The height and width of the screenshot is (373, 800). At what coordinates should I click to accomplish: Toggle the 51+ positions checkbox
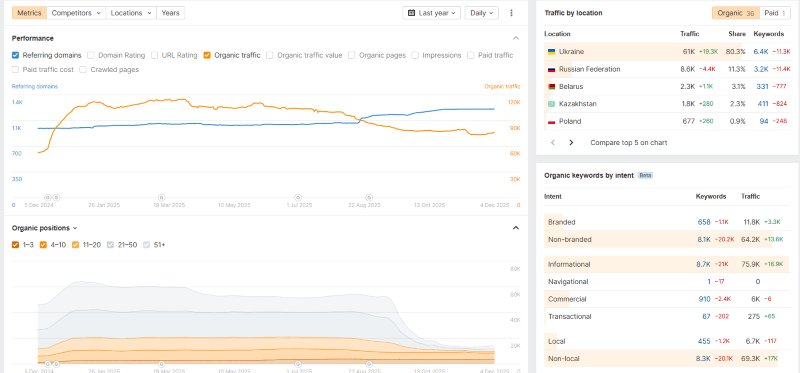point(147,245)
